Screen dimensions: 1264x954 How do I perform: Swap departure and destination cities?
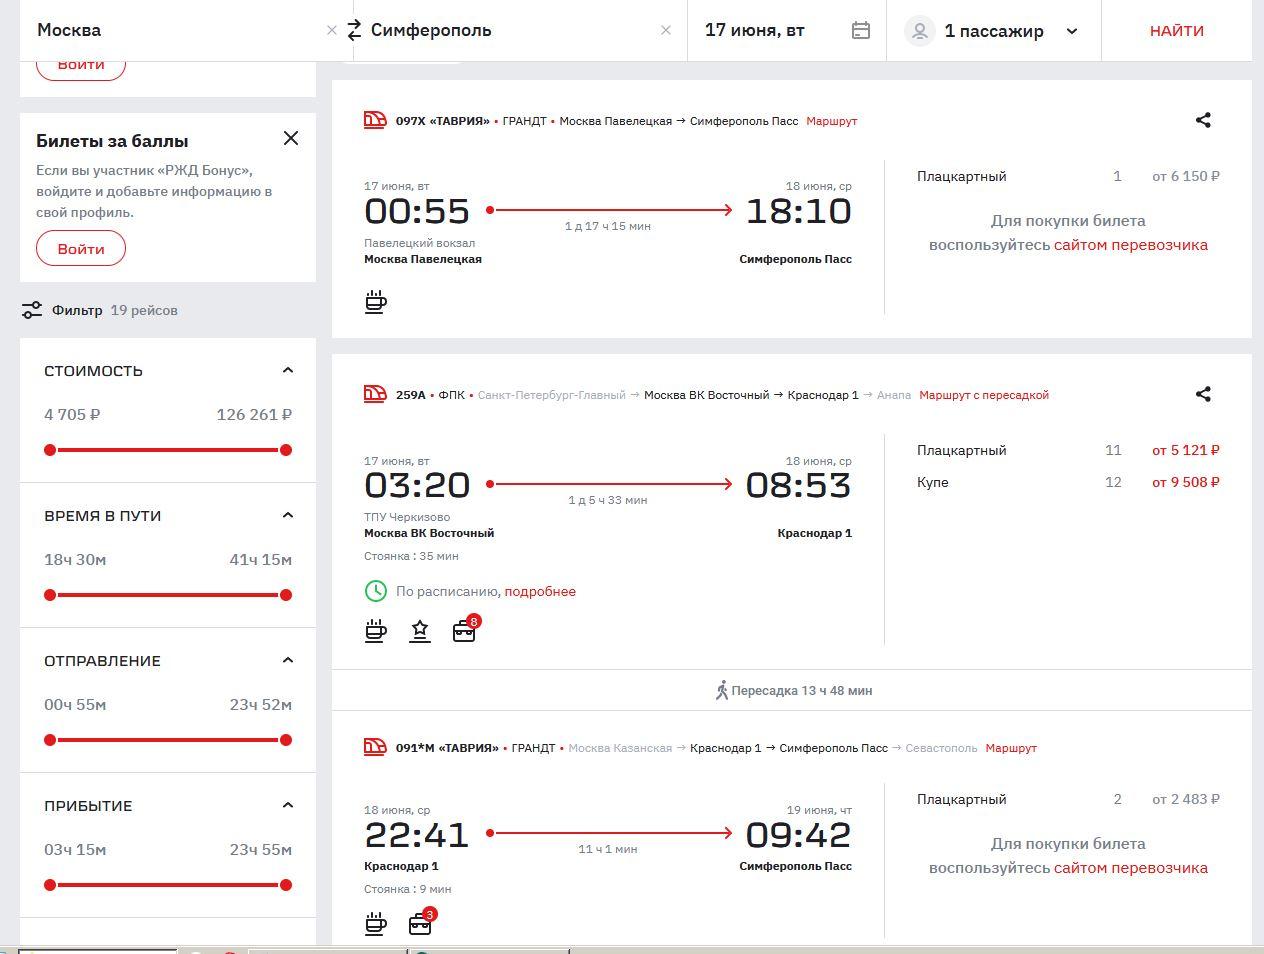354,31
